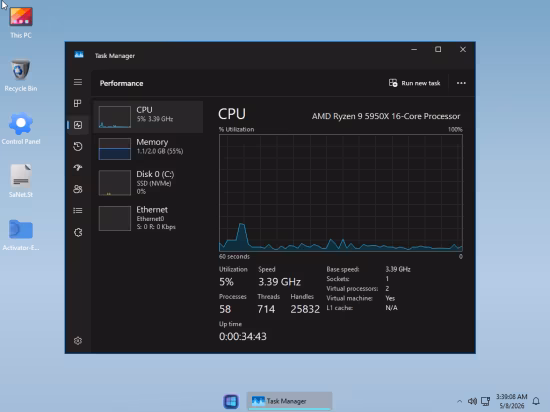
Task: Click the Up time value 0:00:34:43
Action: point(243,336)
